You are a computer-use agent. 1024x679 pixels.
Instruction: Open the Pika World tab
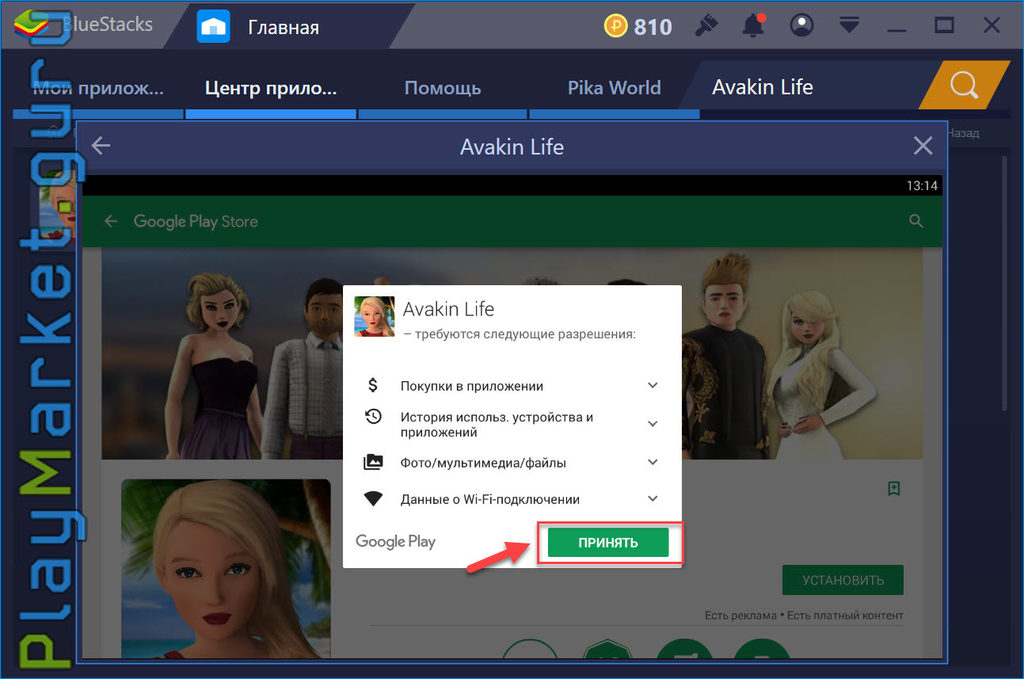pos(614,87)
